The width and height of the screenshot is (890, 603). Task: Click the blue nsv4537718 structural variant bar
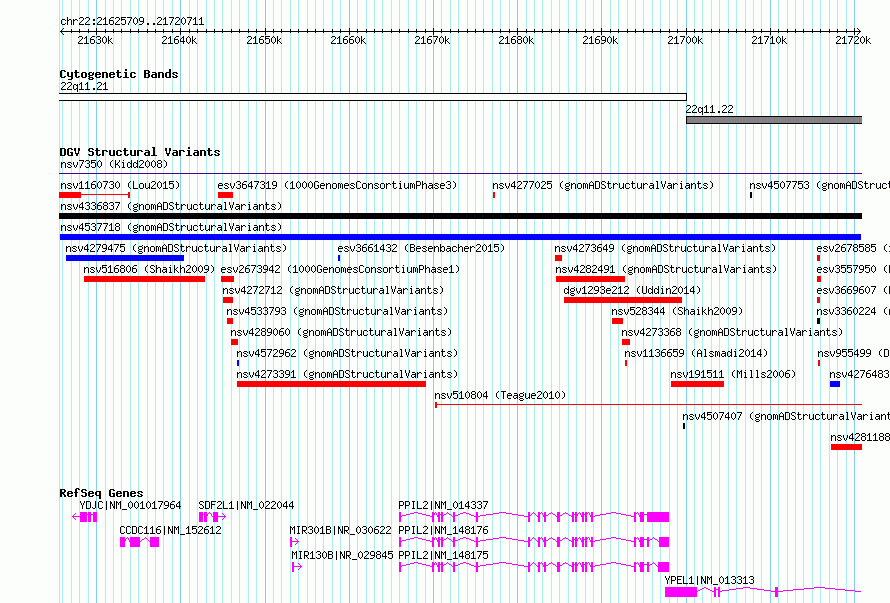(x=460, y=237)
